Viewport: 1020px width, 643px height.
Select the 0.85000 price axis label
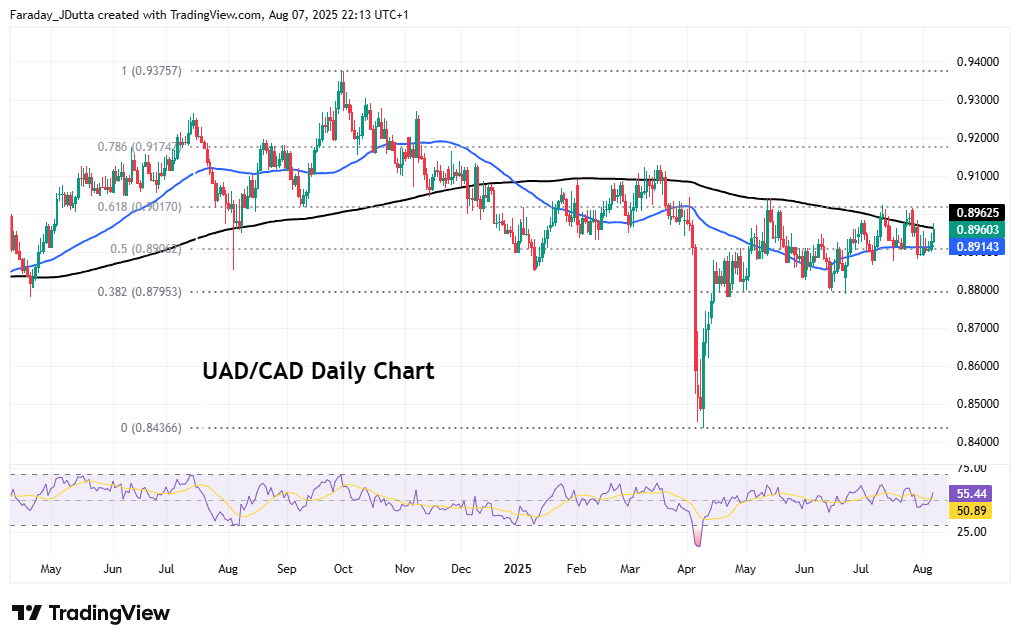point(977,404)
